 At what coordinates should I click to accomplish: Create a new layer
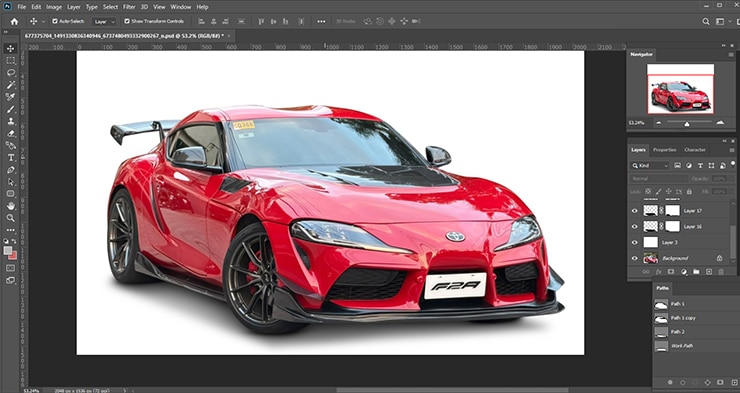708,272
